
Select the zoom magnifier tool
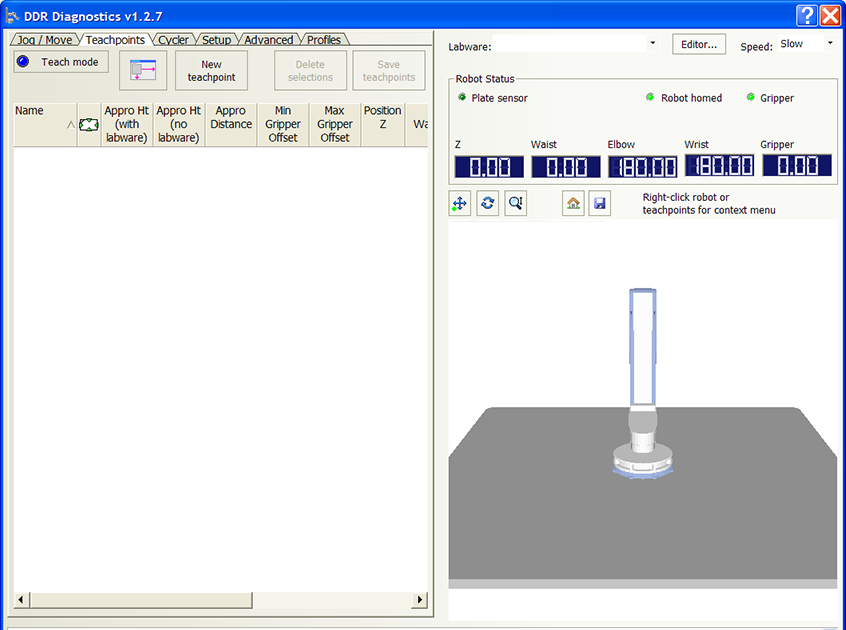click(x=515, y=203)
